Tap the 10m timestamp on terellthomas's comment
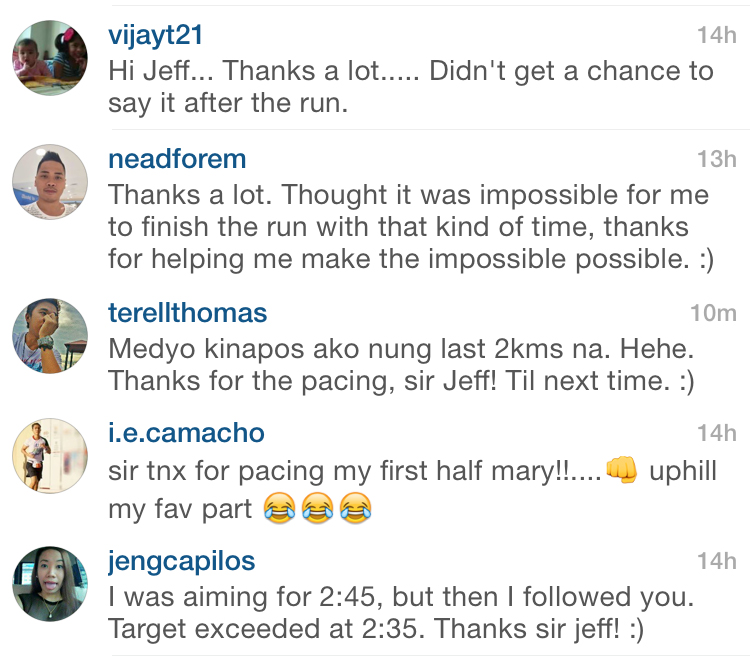This screenshot has width=750, height=668. [x=713, y=313]
